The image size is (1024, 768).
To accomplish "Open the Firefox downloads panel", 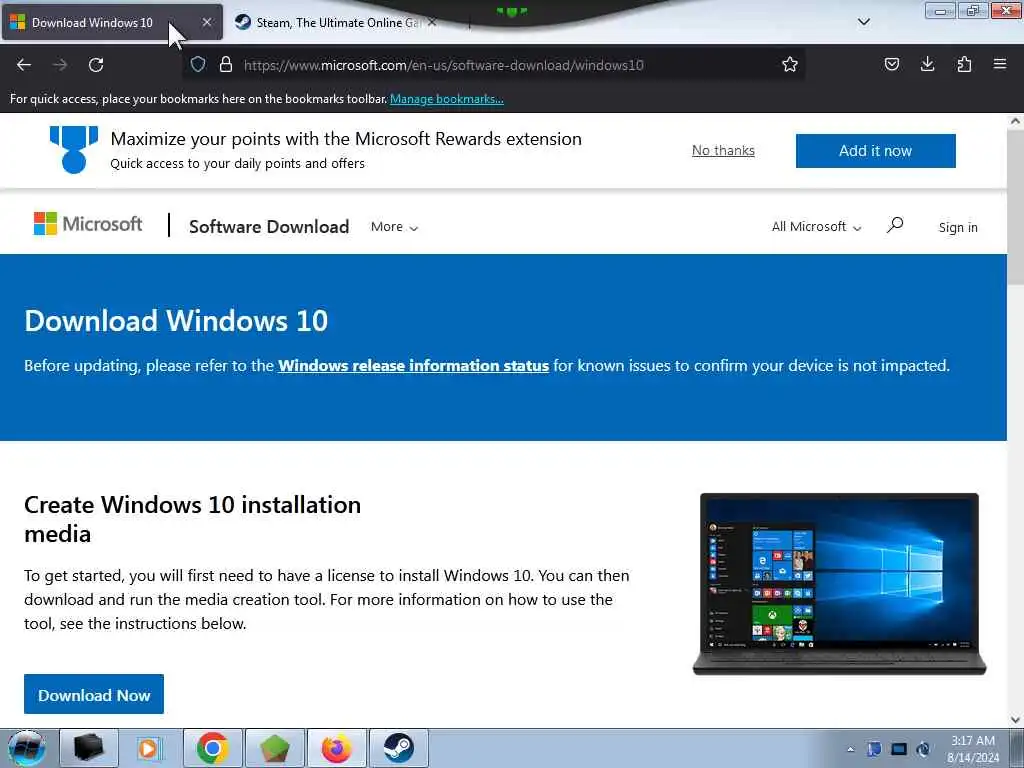I will tap(927, 64).
